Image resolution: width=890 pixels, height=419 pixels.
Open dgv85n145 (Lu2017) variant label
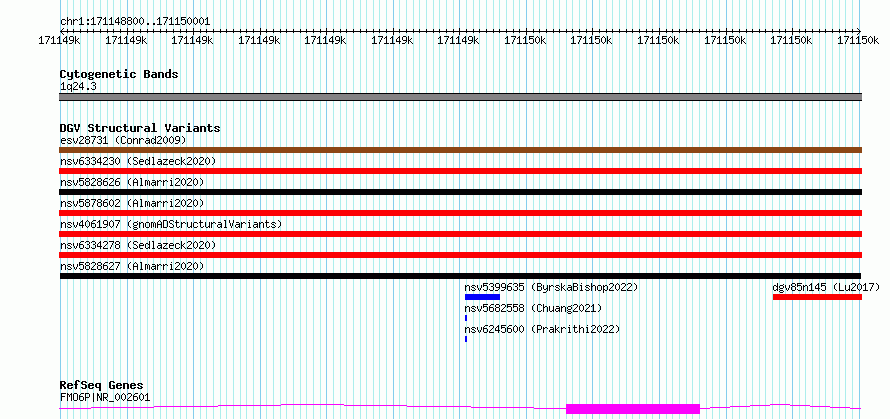coord(826,287)
